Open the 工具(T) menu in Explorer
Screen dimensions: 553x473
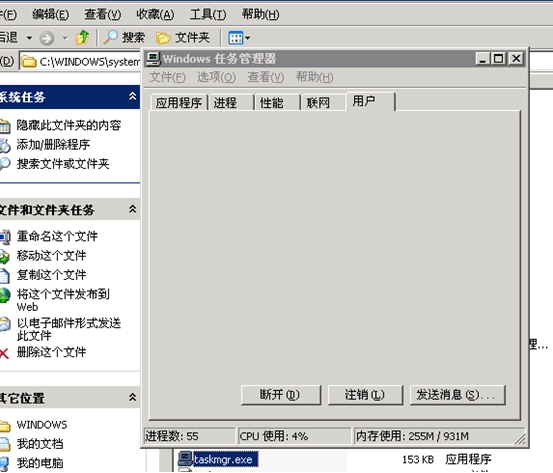tap(208, 14)
